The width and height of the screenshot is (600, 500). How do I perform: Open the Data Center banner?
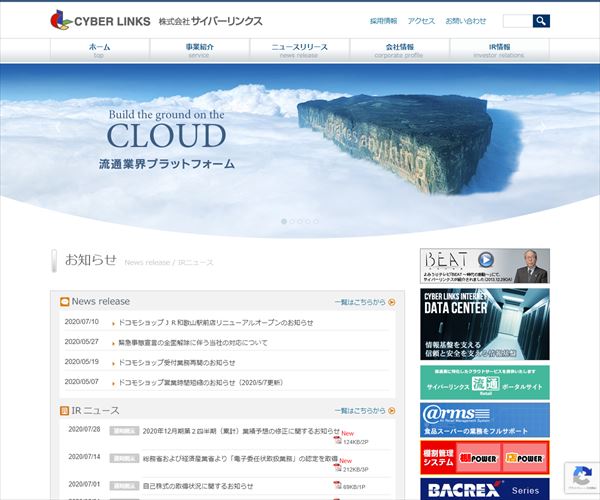click(484, 323)
